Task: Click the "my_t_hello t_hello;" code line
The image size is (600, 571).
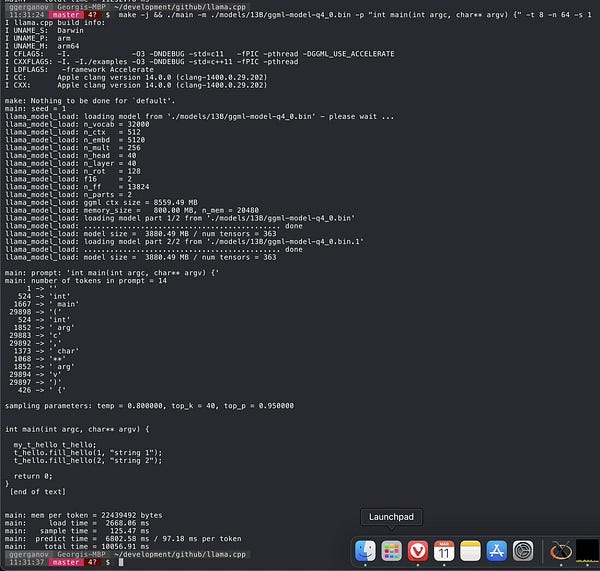Action: (55, 445)
